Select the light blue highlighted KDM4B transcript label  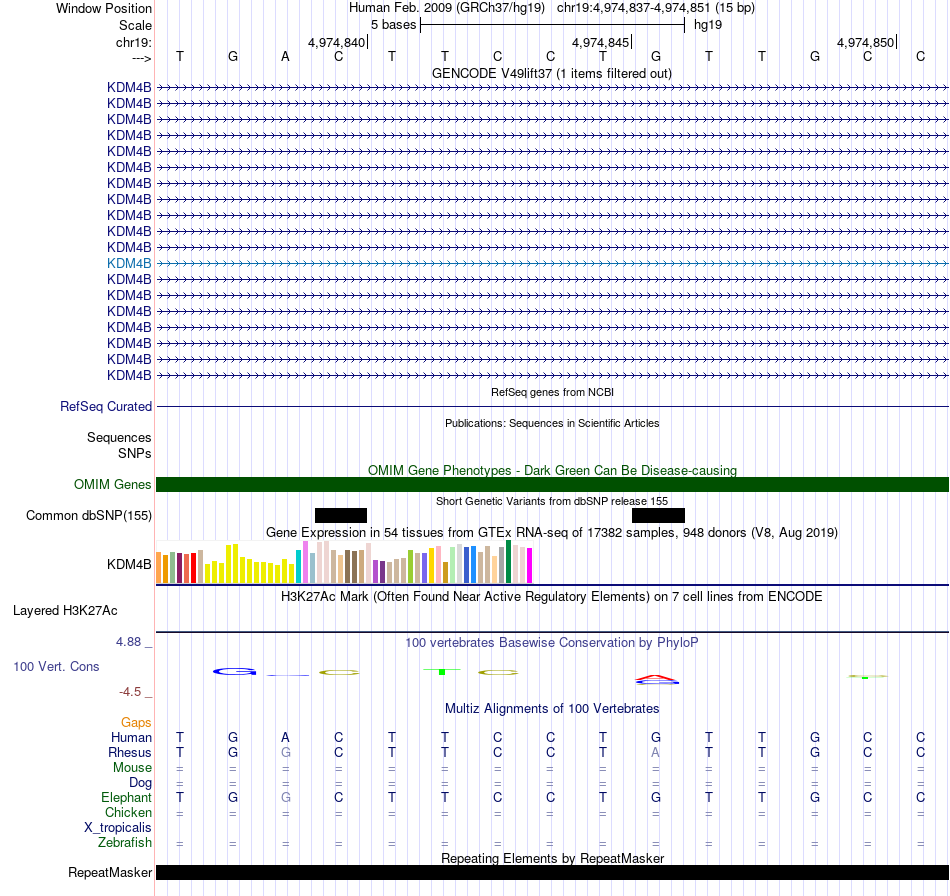pos(129,264)
